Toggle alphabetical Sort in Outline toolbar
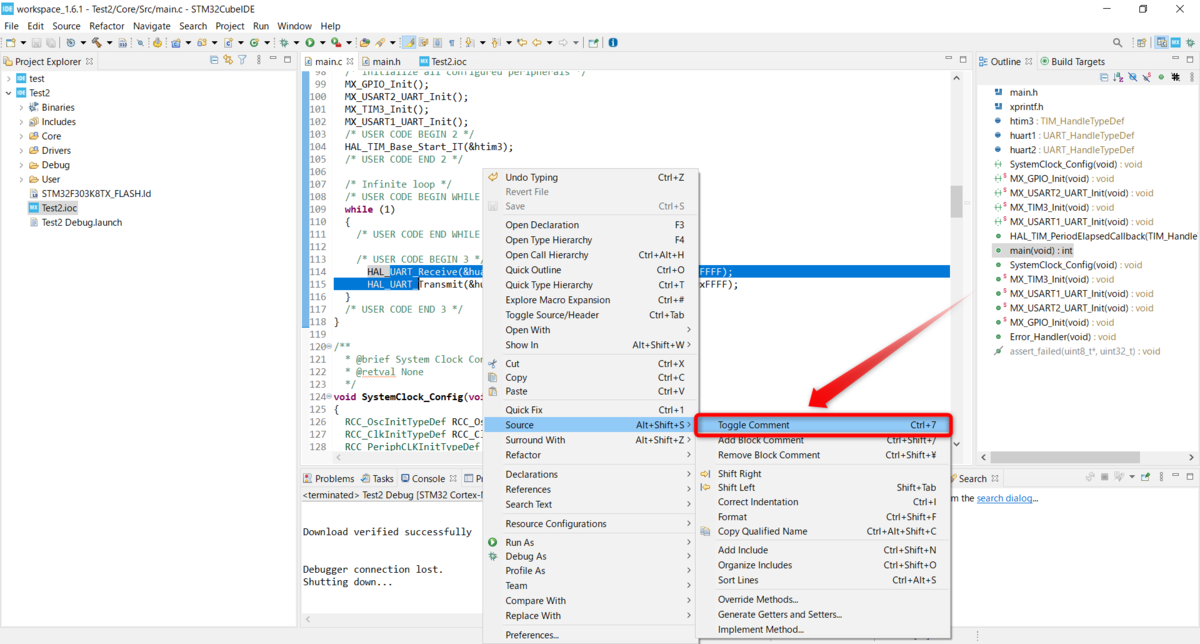Screen dimensions: 1200x644 pos(1118,77)
